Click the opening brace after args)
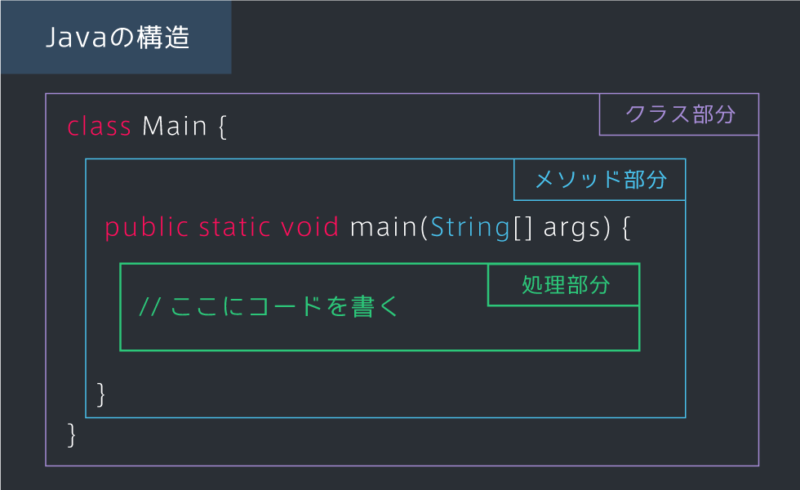800x490 pixels. [x=626, y=228]
